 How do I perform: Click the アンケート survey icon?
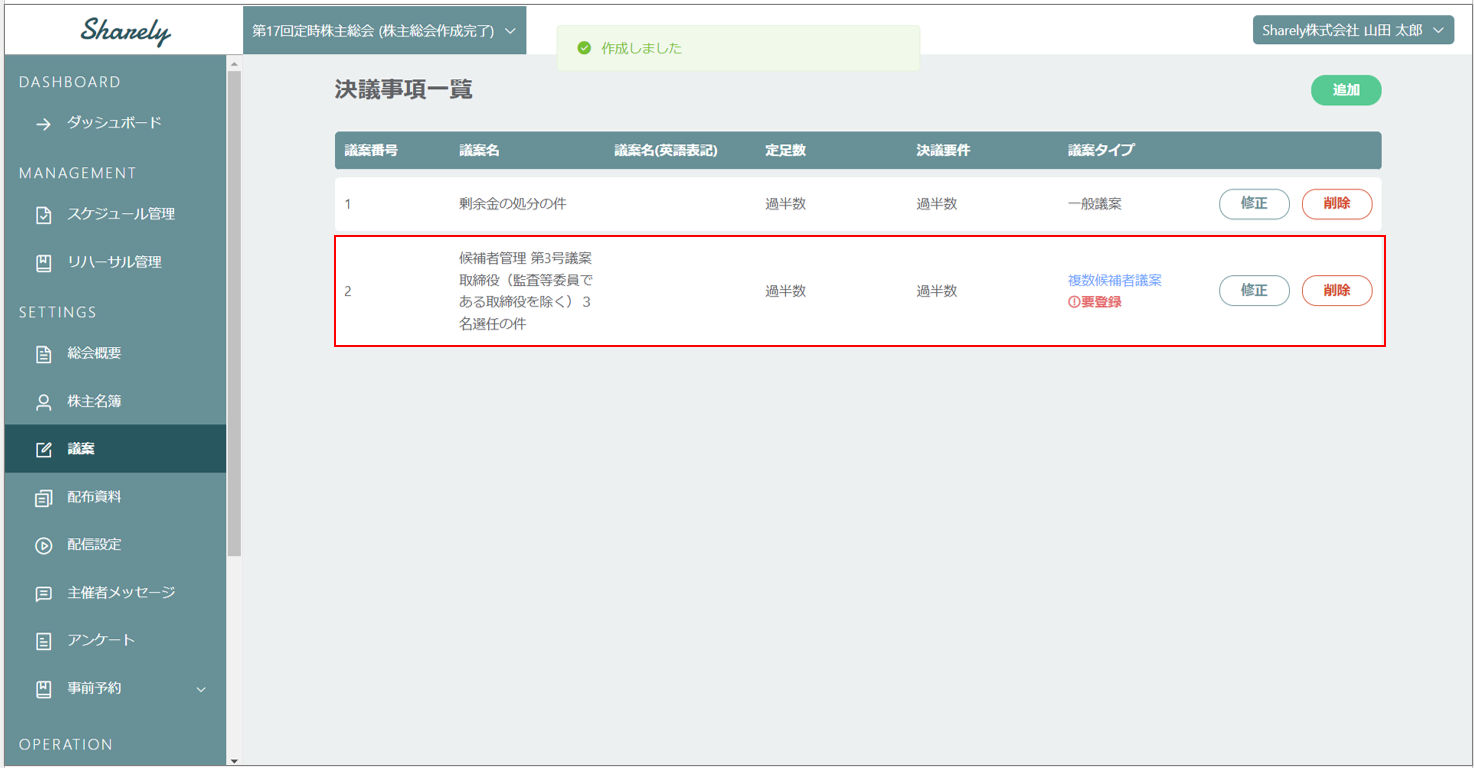click(43, 642)
